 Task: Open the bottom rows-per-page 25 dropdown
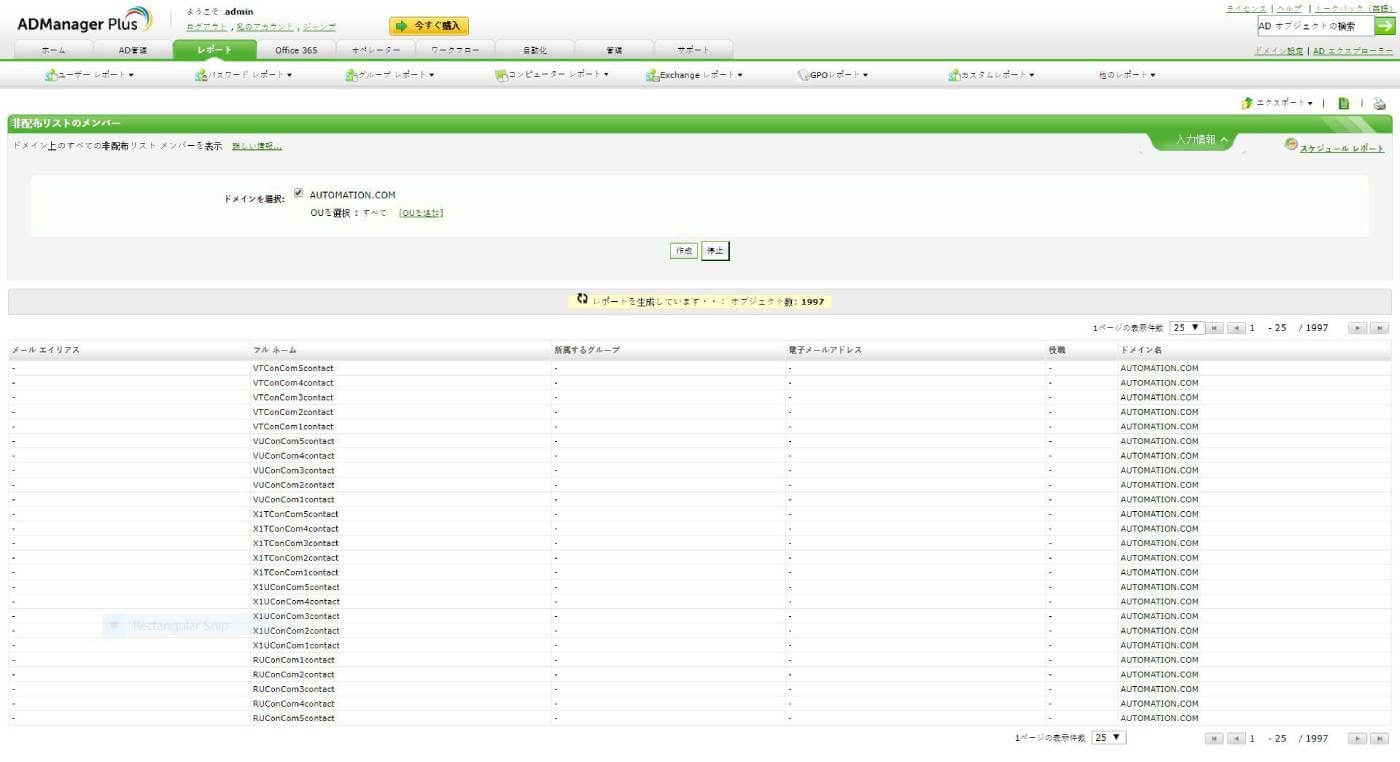coord(1109,738)
